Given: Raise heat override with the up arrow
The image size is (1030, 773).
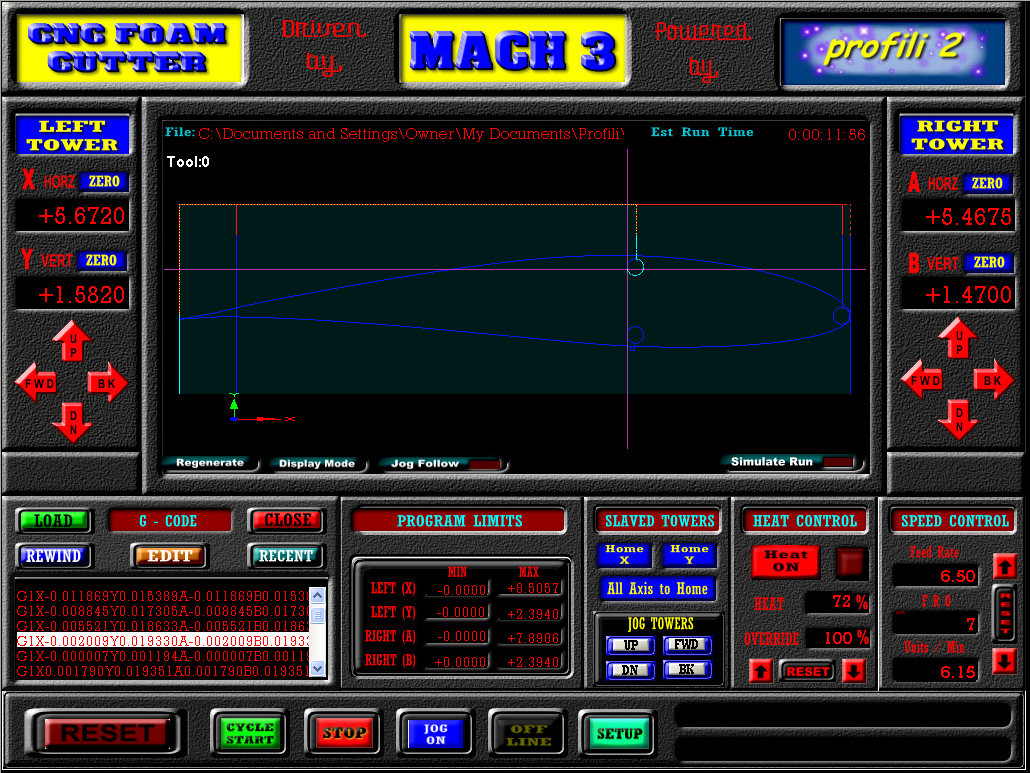Looking at the screenshot, I should 760,671.
